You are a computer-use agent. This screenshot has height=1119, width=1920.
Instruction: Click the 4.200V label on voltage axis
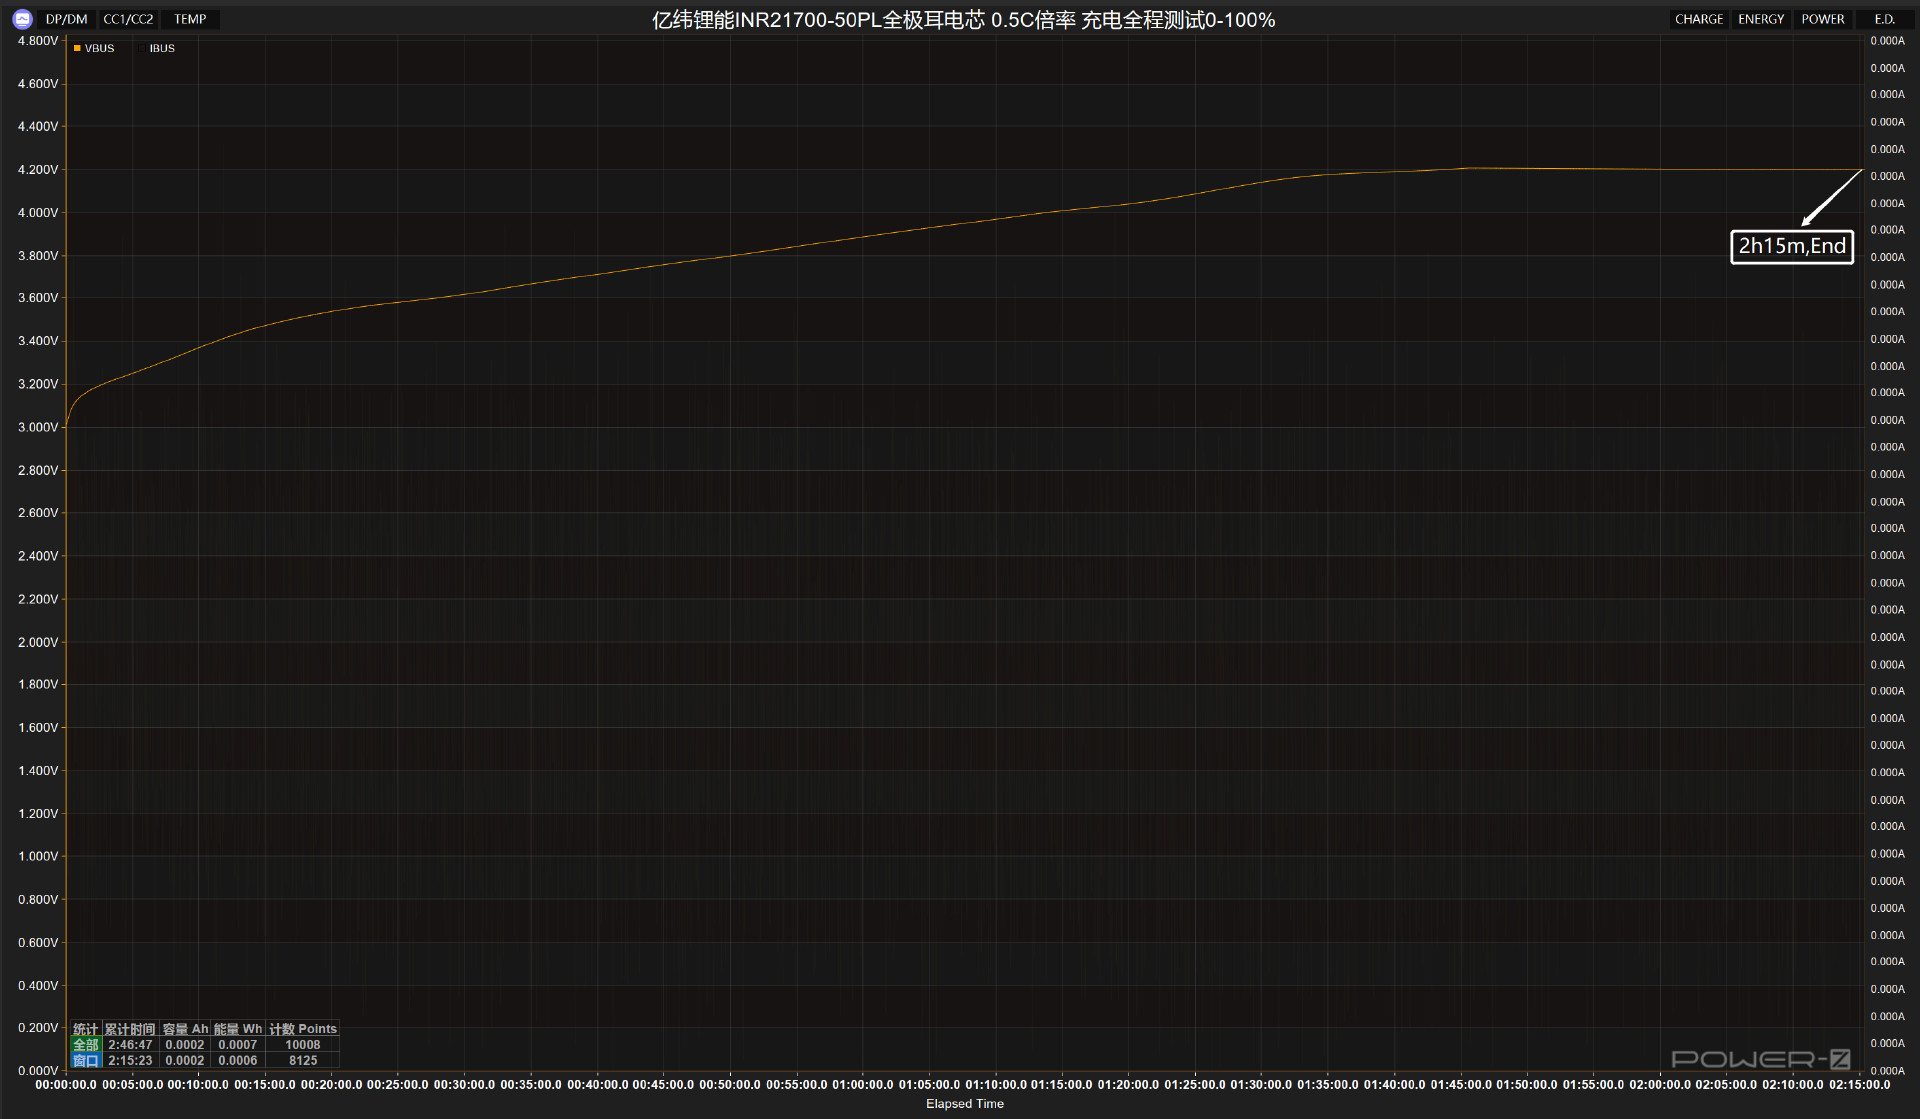coord(38,170)
